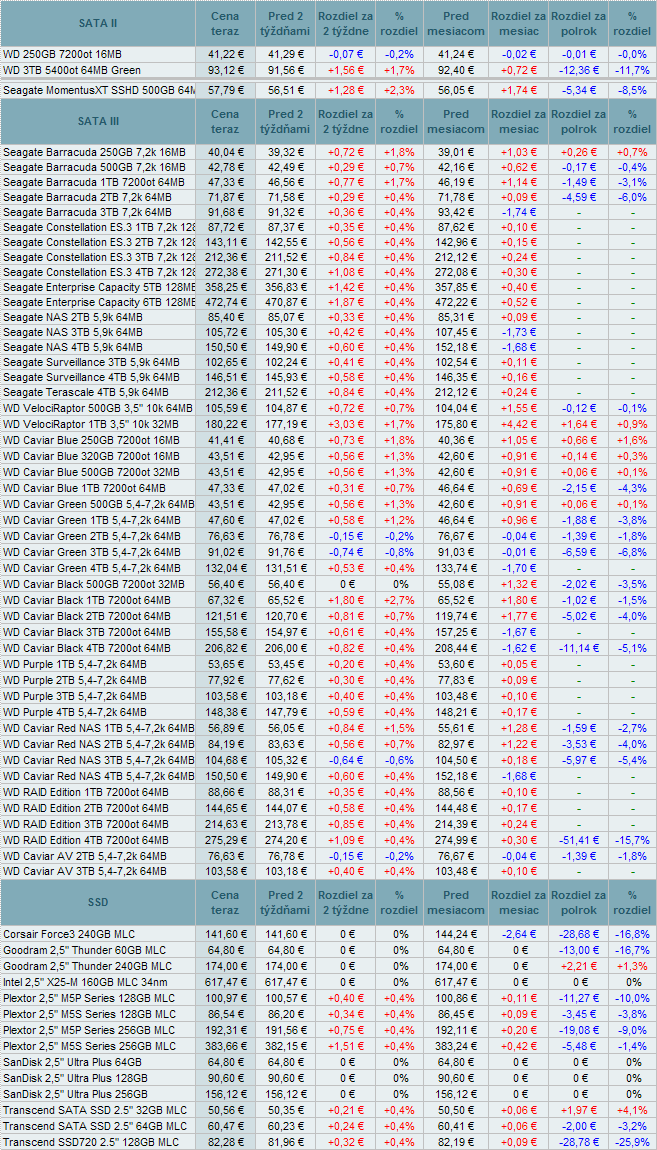Screen dimensions: 657x1150
Task: Select Transcend SSD720 2.5" 128GB MLC row name
Action: point(91,1142)
